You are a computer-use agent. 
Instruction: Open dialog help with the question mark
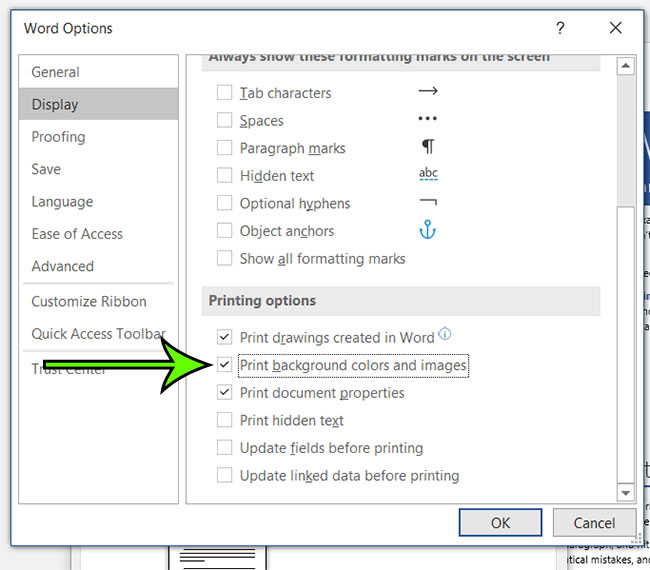[x=560, y=28]
